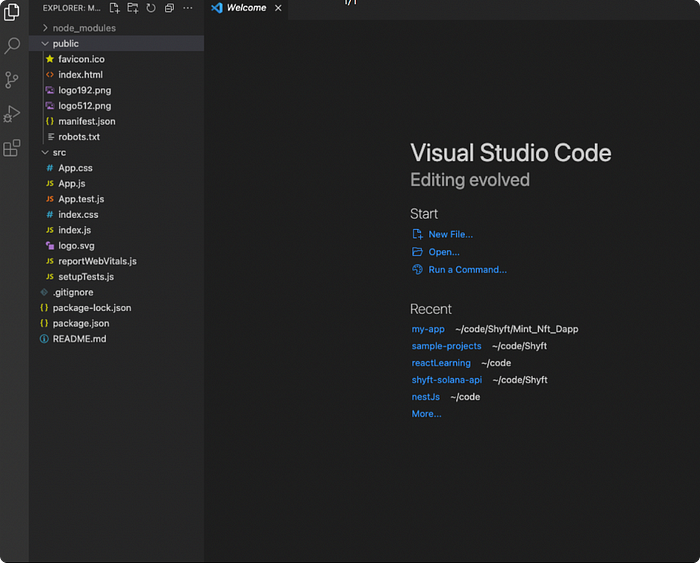Image resolution: width=700 pixels, height=563 pixels.
Task: Open the Search view in activity bar
Action: (x=13, y=46)
